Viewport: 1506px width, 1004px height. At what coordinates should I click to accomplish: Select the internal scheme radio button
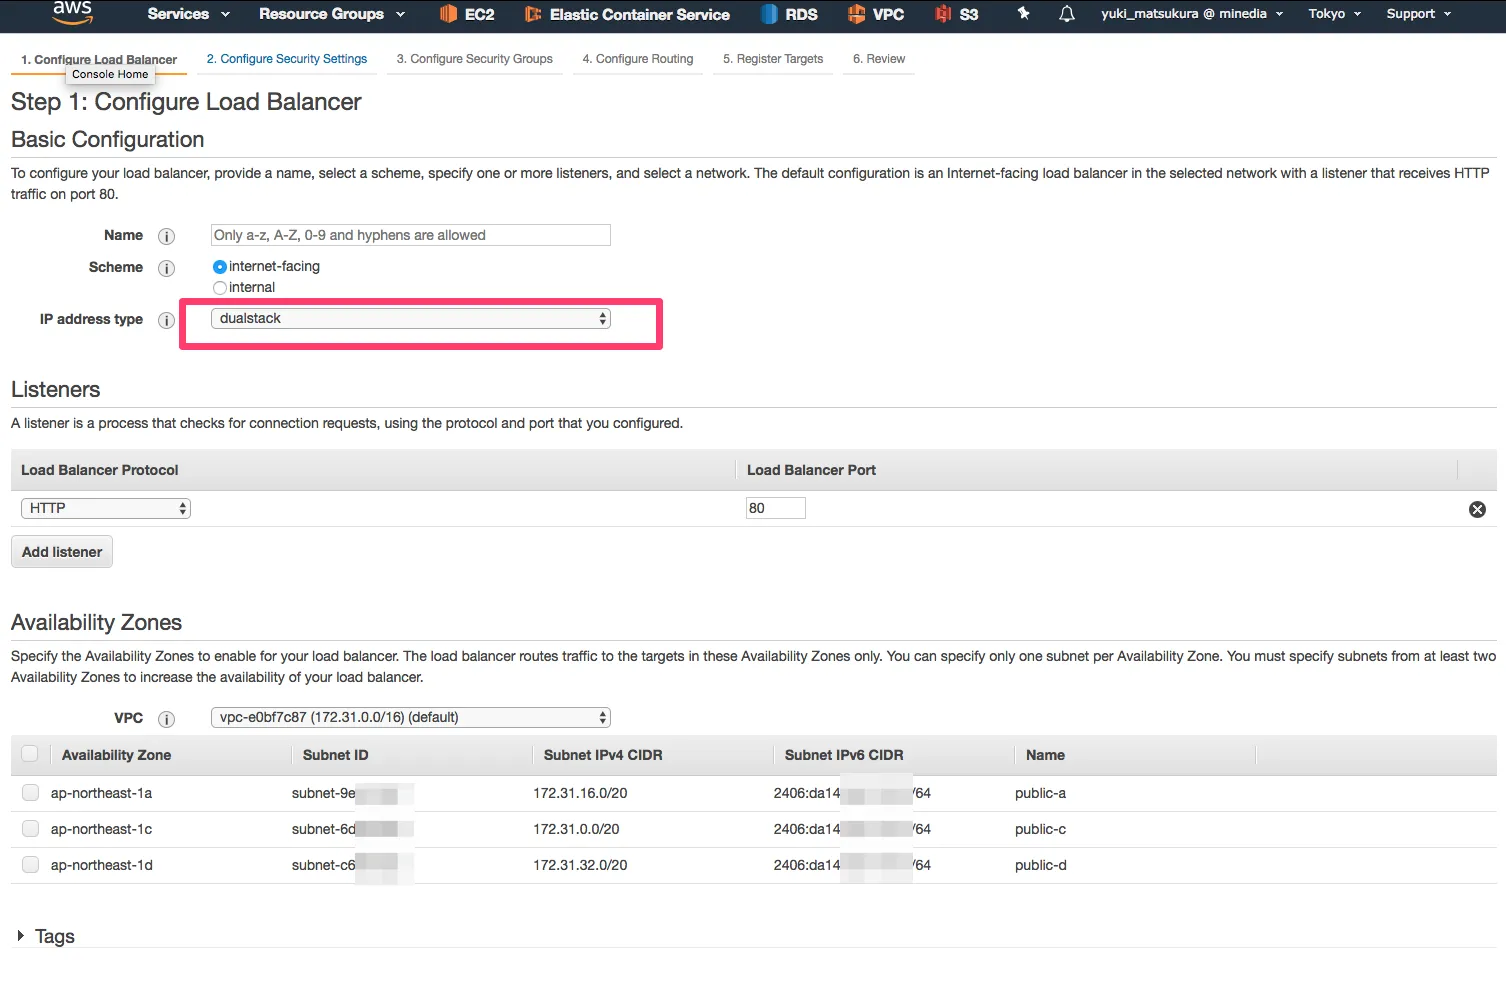point(220,288)
